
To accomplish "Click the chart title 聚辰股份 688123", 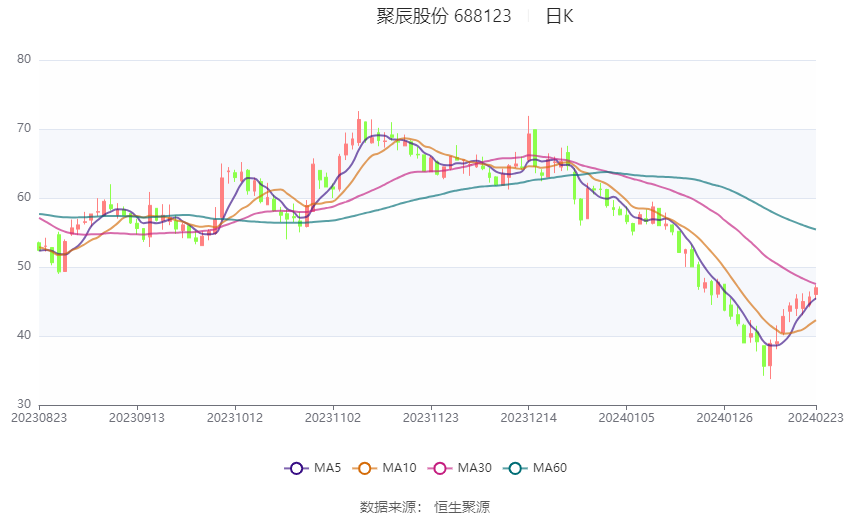I will point(443,16).
